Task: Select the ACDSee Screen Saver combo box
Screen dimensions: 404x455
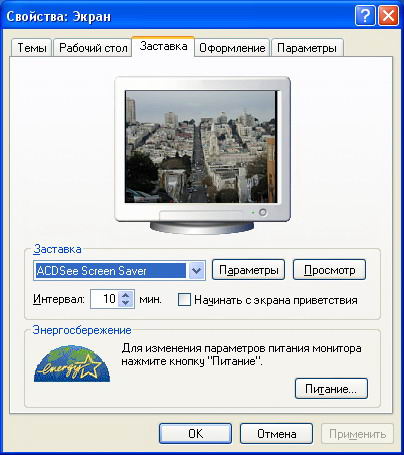Action: (119, 270)
